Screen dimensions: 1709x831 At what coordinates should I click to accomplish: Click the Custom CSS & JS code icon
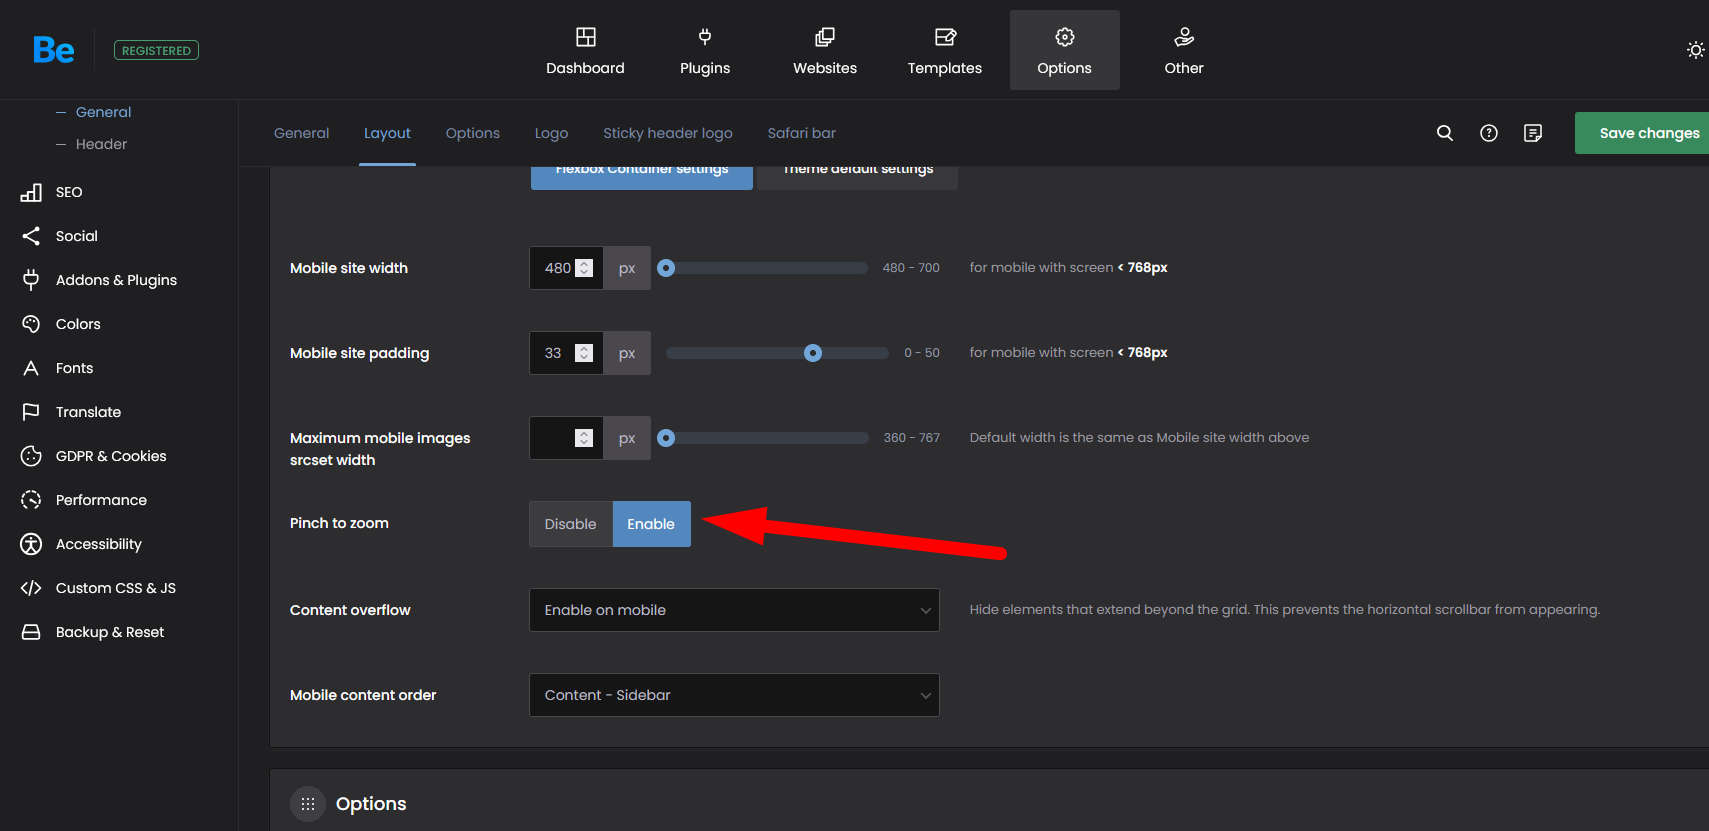coord(31,588)
